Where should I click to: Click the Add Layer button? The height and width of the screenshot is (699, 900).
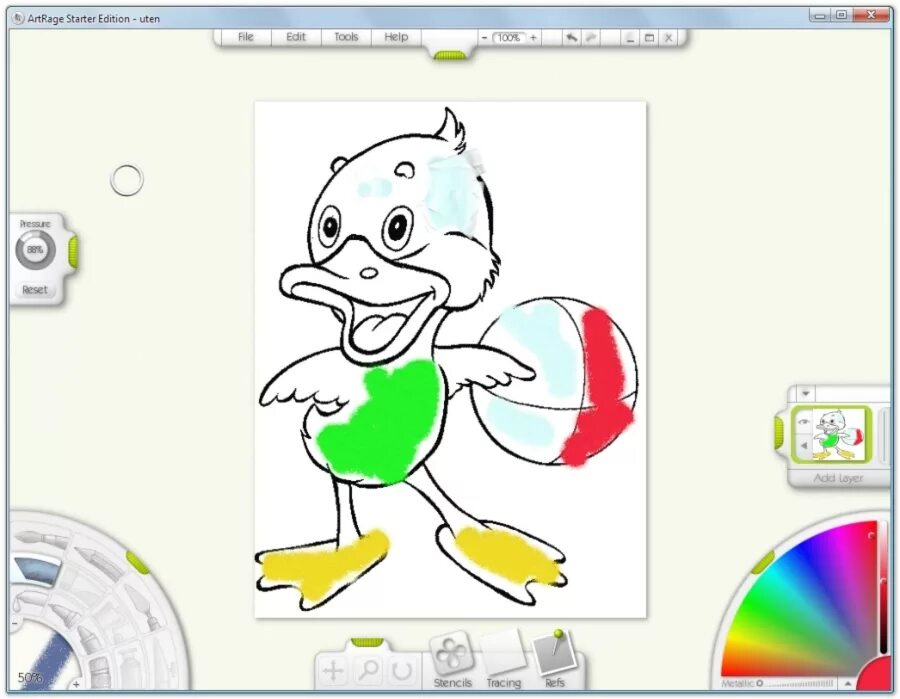838,478
